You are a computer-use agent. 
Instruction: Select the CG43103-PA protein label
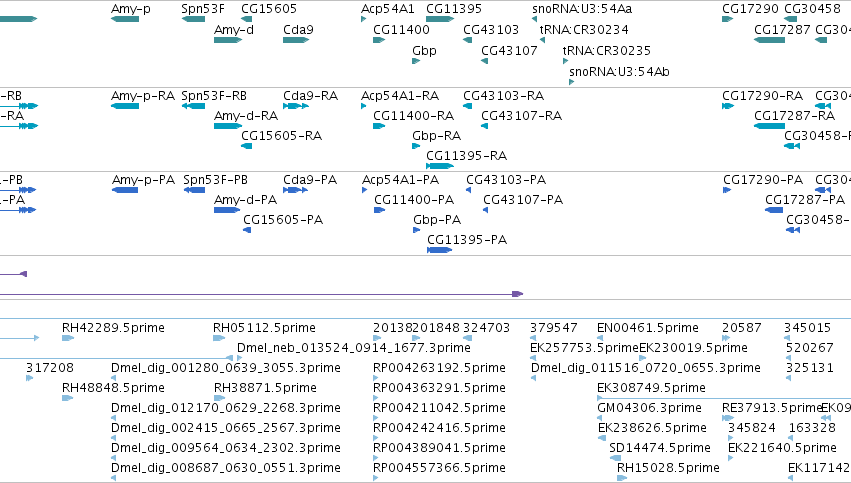[506, 180]
